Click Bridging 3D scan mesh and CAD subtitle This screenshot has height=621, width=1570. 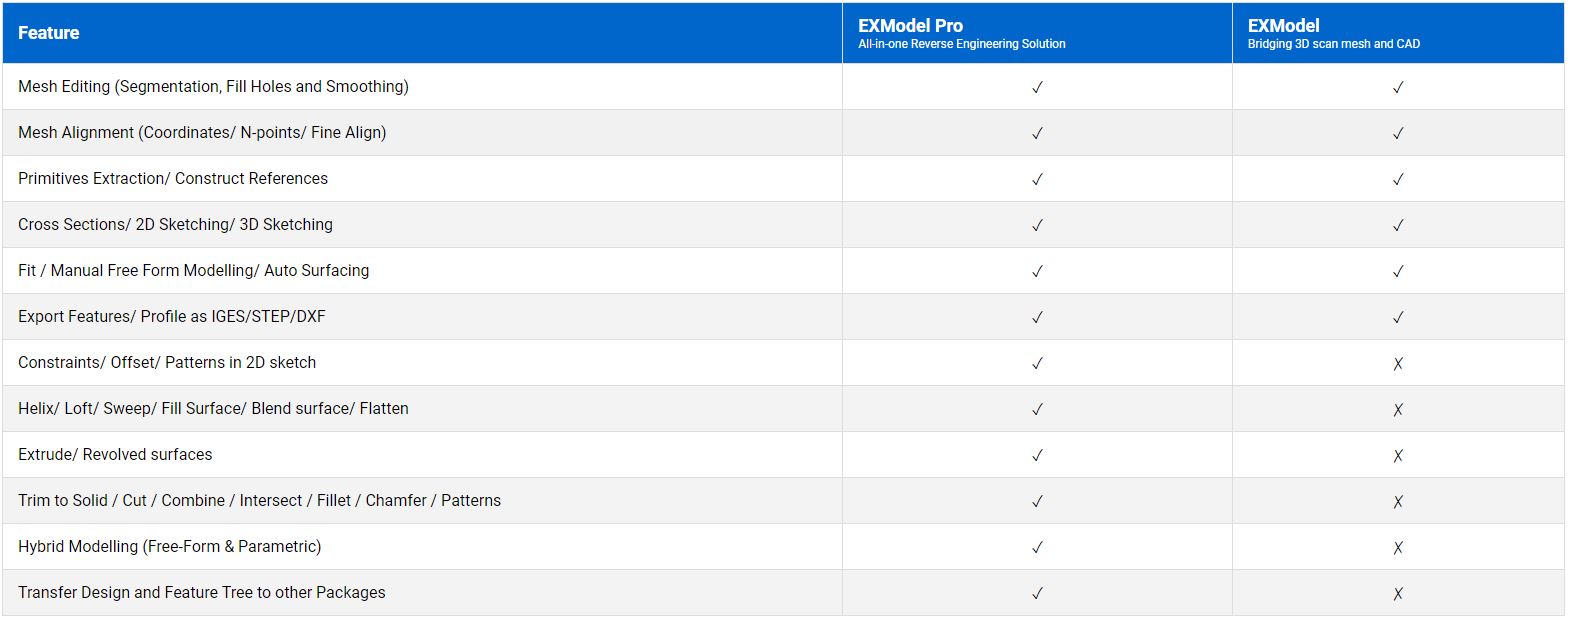[1333, 44]
